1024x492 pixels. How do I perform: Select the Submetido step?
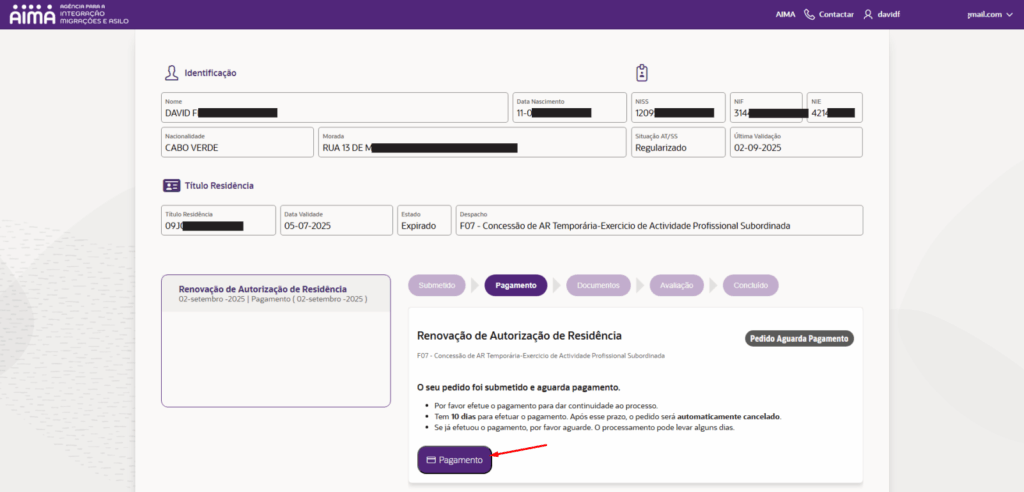point(437,285)
